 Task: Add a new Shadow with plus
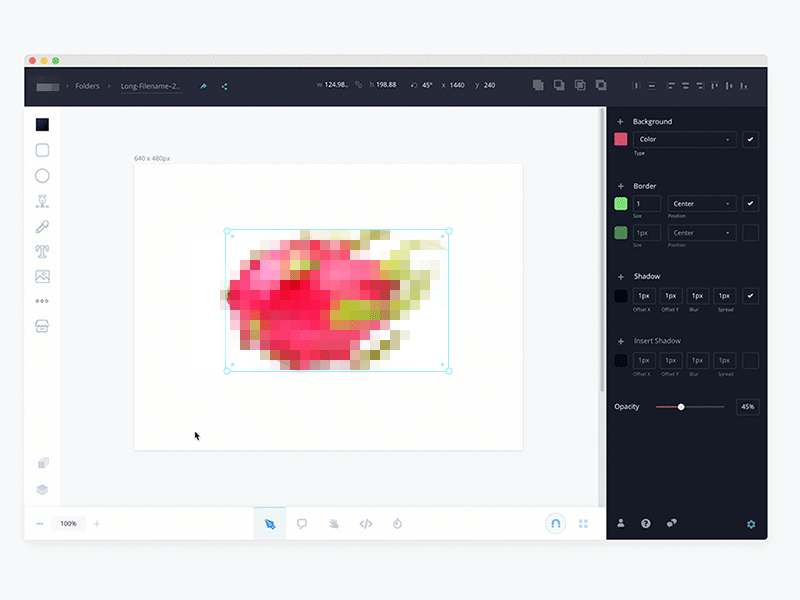pyautogui.click(x=621, y=277)
